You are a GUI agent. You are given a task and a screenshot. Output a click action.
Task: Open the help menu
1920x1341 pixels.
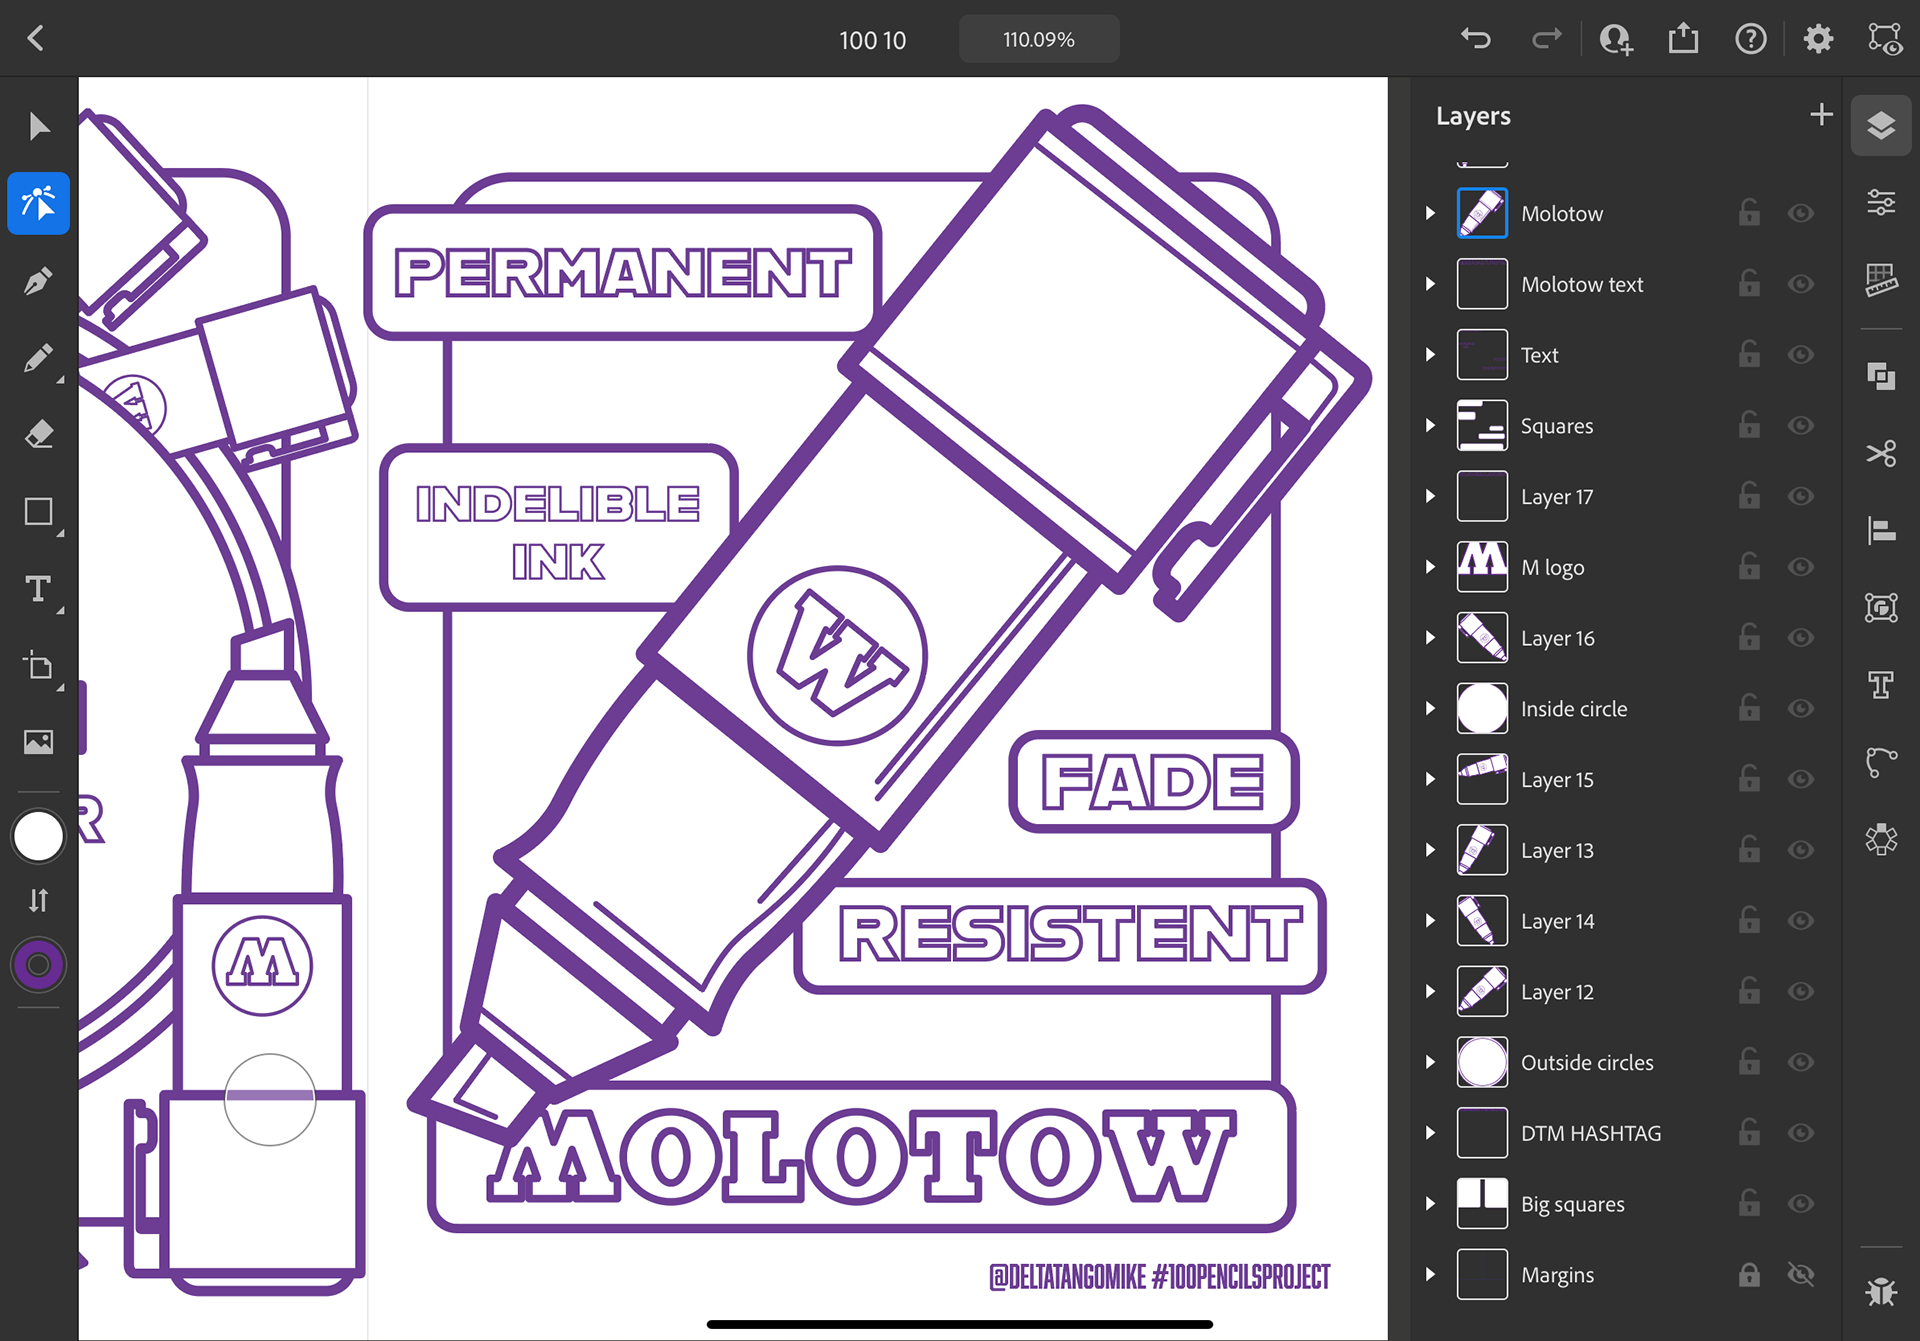(x=1751, y=39)
